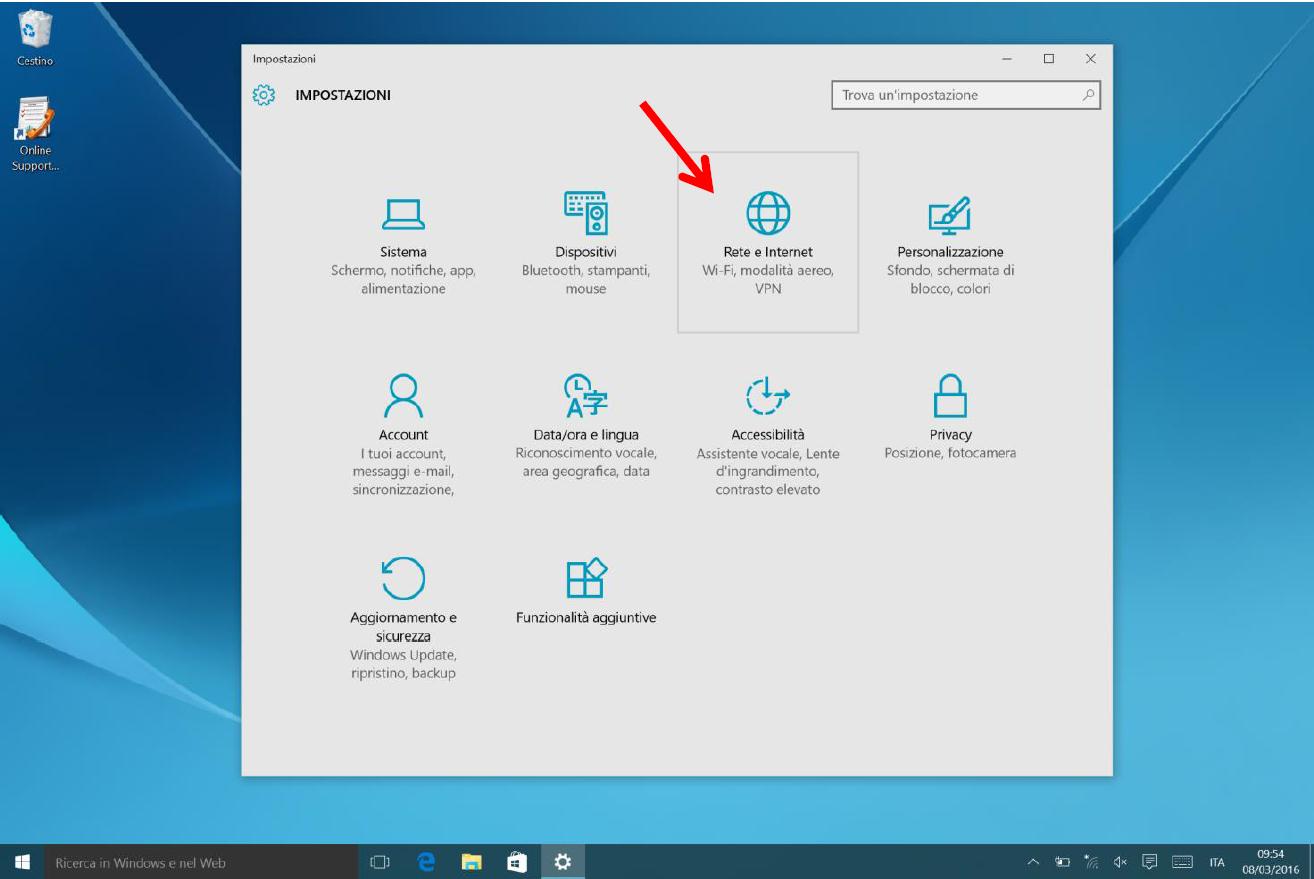Click the Impostazioni gear icon in header
This screenshot has height=879, width=1314.
[x=264, y=95]
